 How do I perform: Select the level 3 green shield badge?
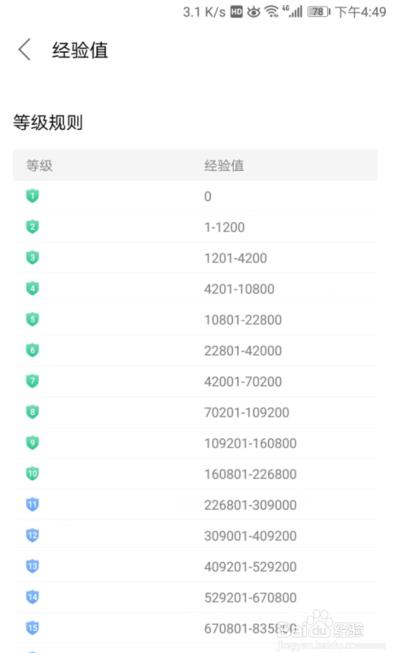pos(32,257)
